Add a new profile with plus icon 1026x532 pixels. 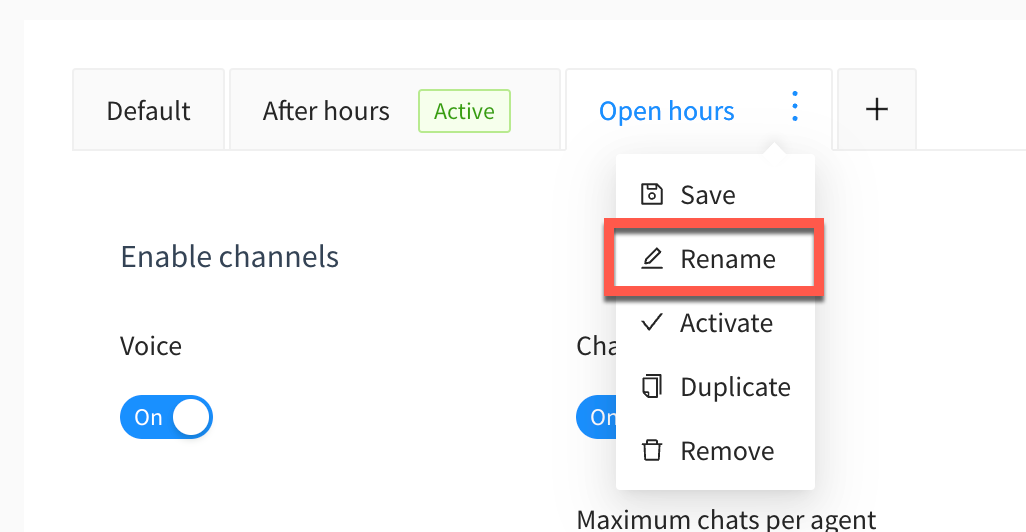pos(877,109)
